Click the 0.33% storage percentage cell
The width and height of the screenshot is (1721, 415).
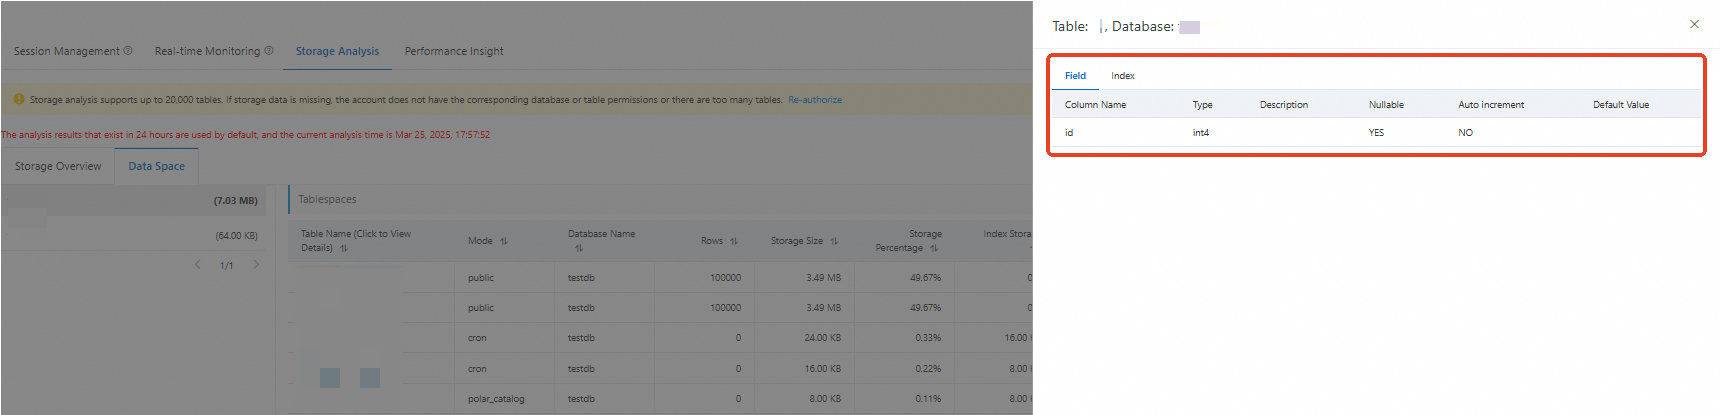coord(928,338)
